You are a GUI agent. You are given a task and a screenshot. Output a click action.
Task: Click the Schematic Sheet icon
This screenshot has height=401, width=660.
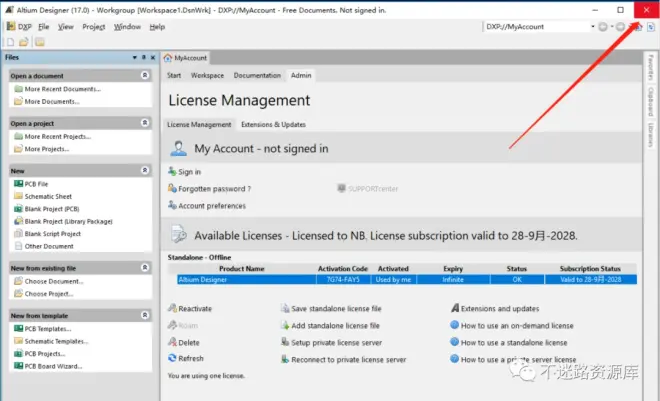[18, 196]
